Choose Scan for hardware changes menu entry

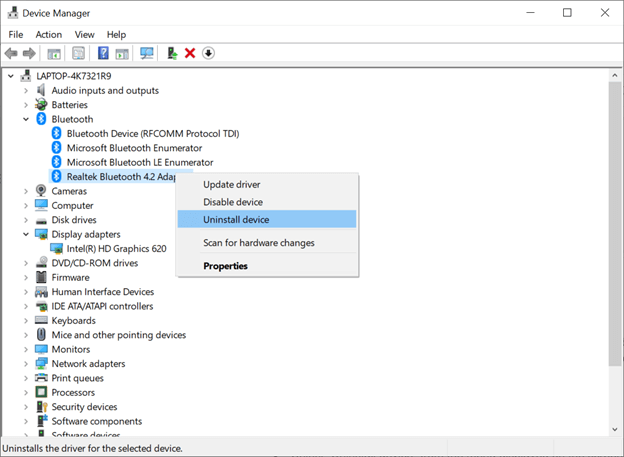click(x=267, y=243)
